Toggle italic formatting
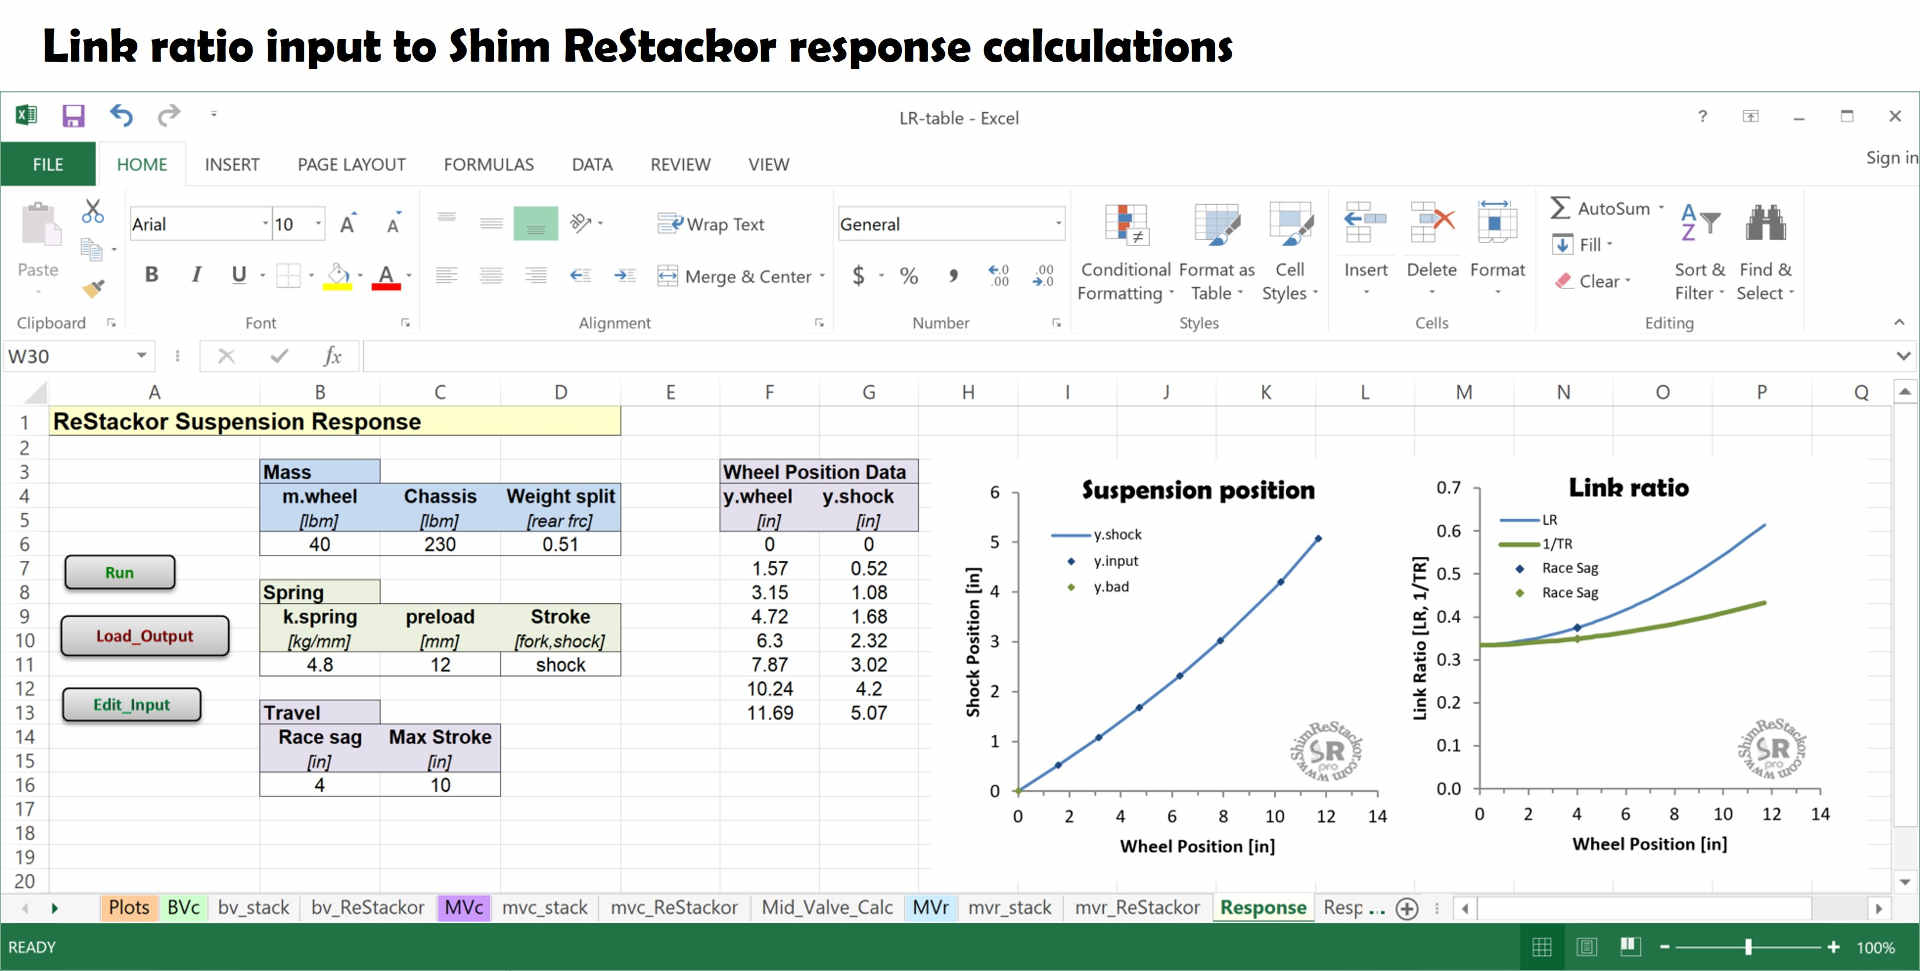The height and width of the screenshot is (971, 1920). [196, 275]
